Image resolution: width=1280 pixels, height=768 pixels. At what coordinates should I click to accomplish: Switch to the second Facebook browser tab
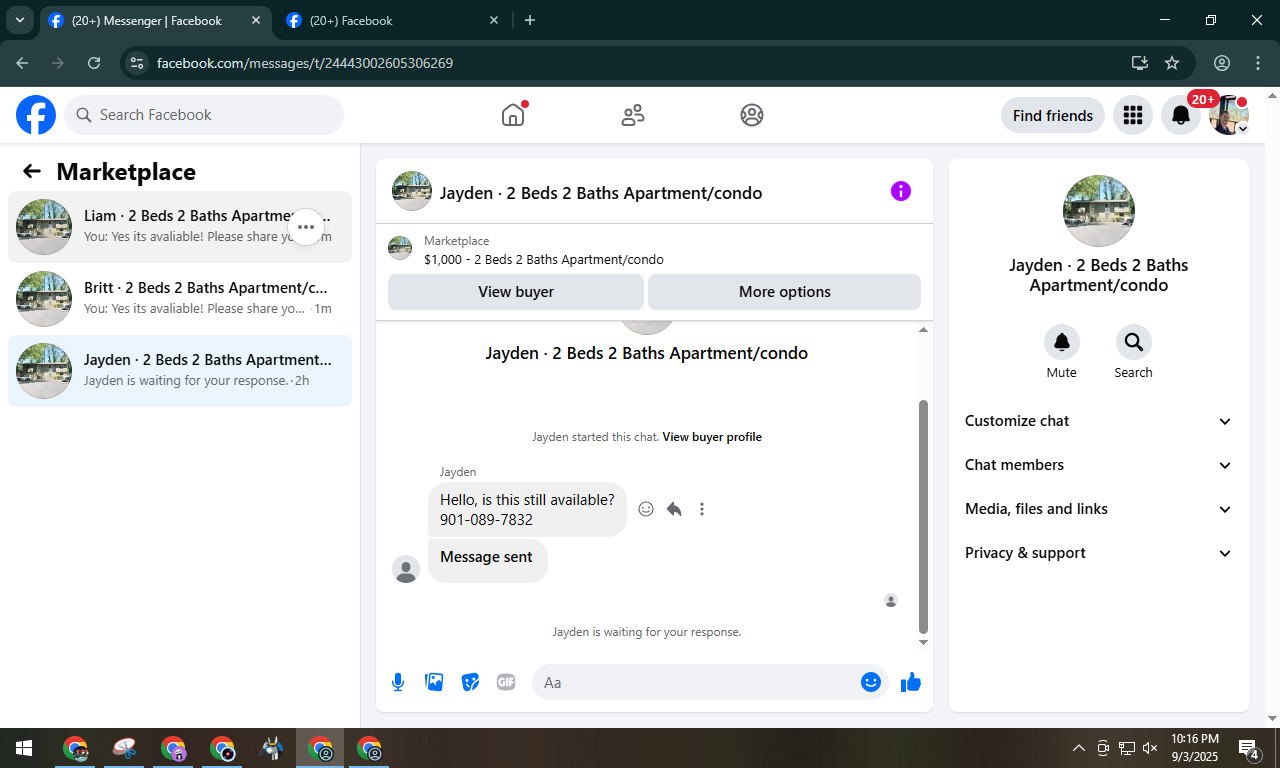393,20
